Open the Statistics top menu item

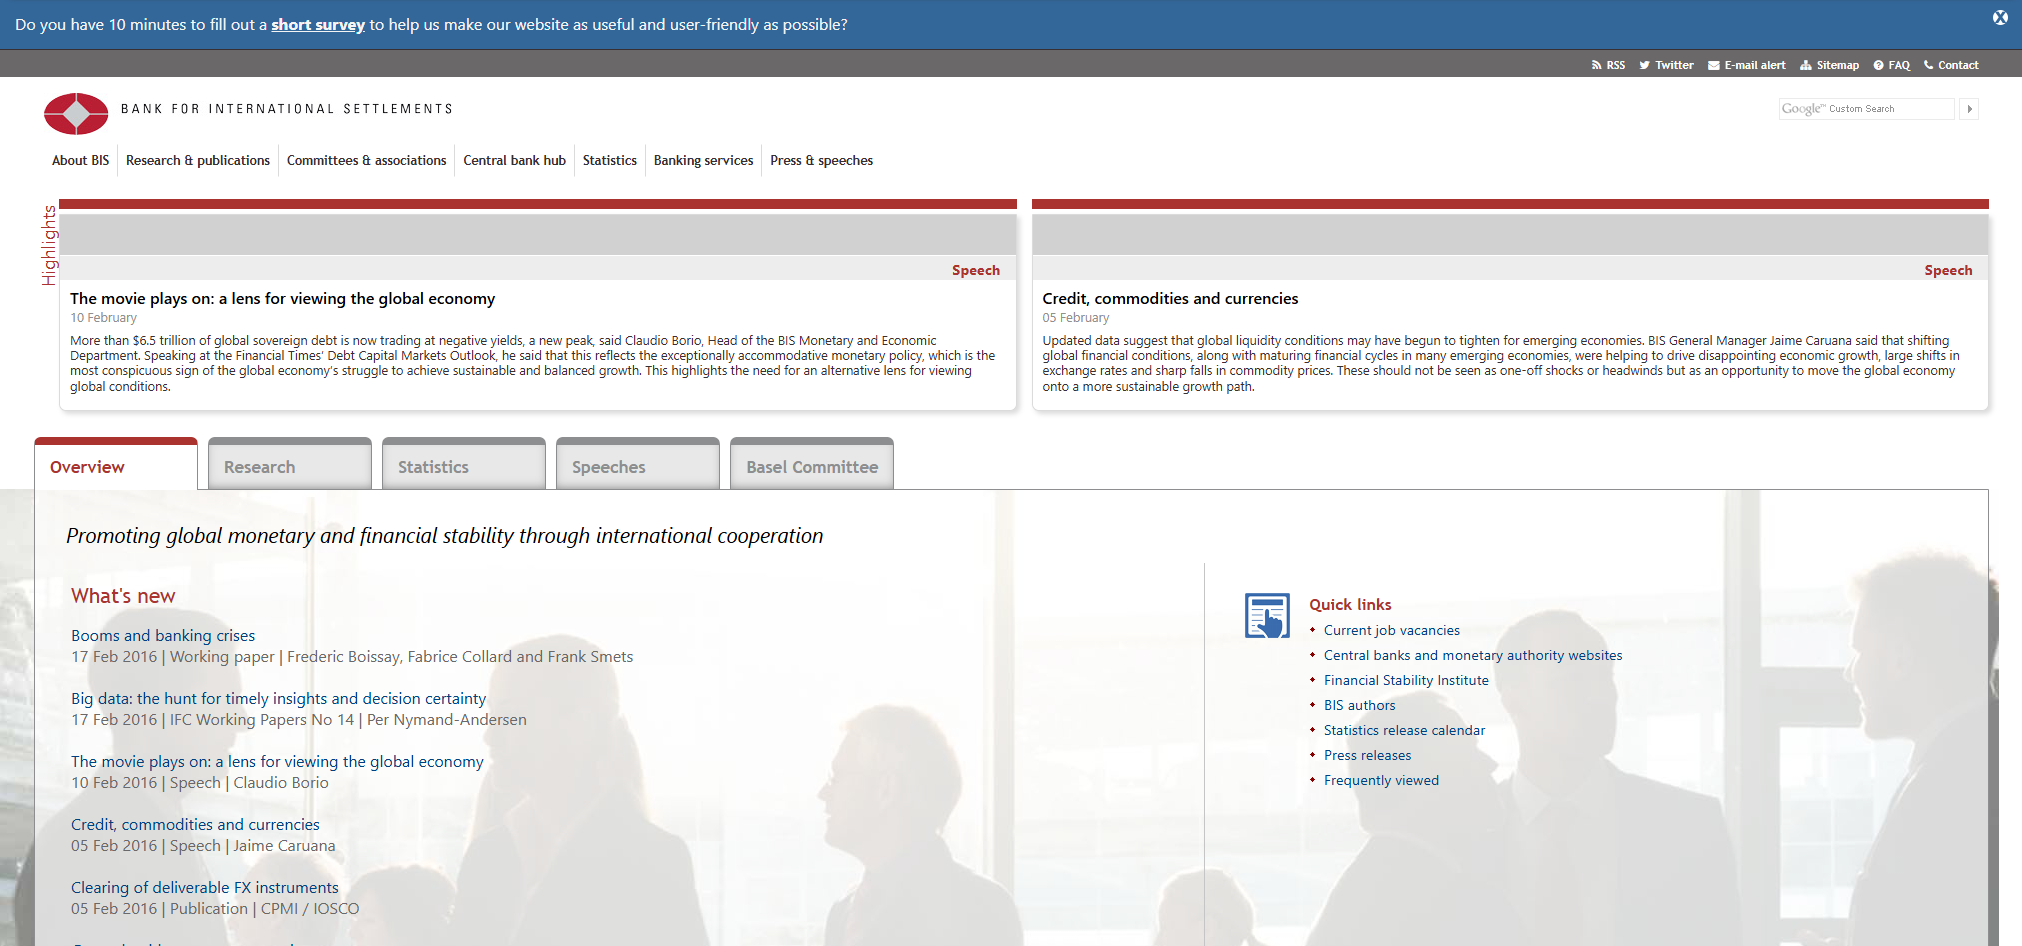tap(610, 160)
